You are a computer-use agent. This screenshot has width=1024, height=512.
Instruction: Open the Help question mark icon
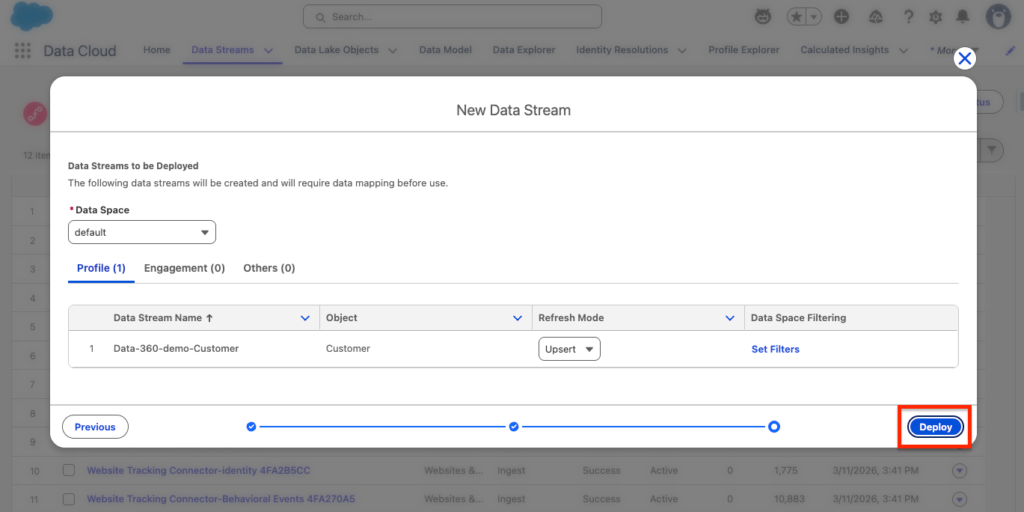[x=908, y=17]
